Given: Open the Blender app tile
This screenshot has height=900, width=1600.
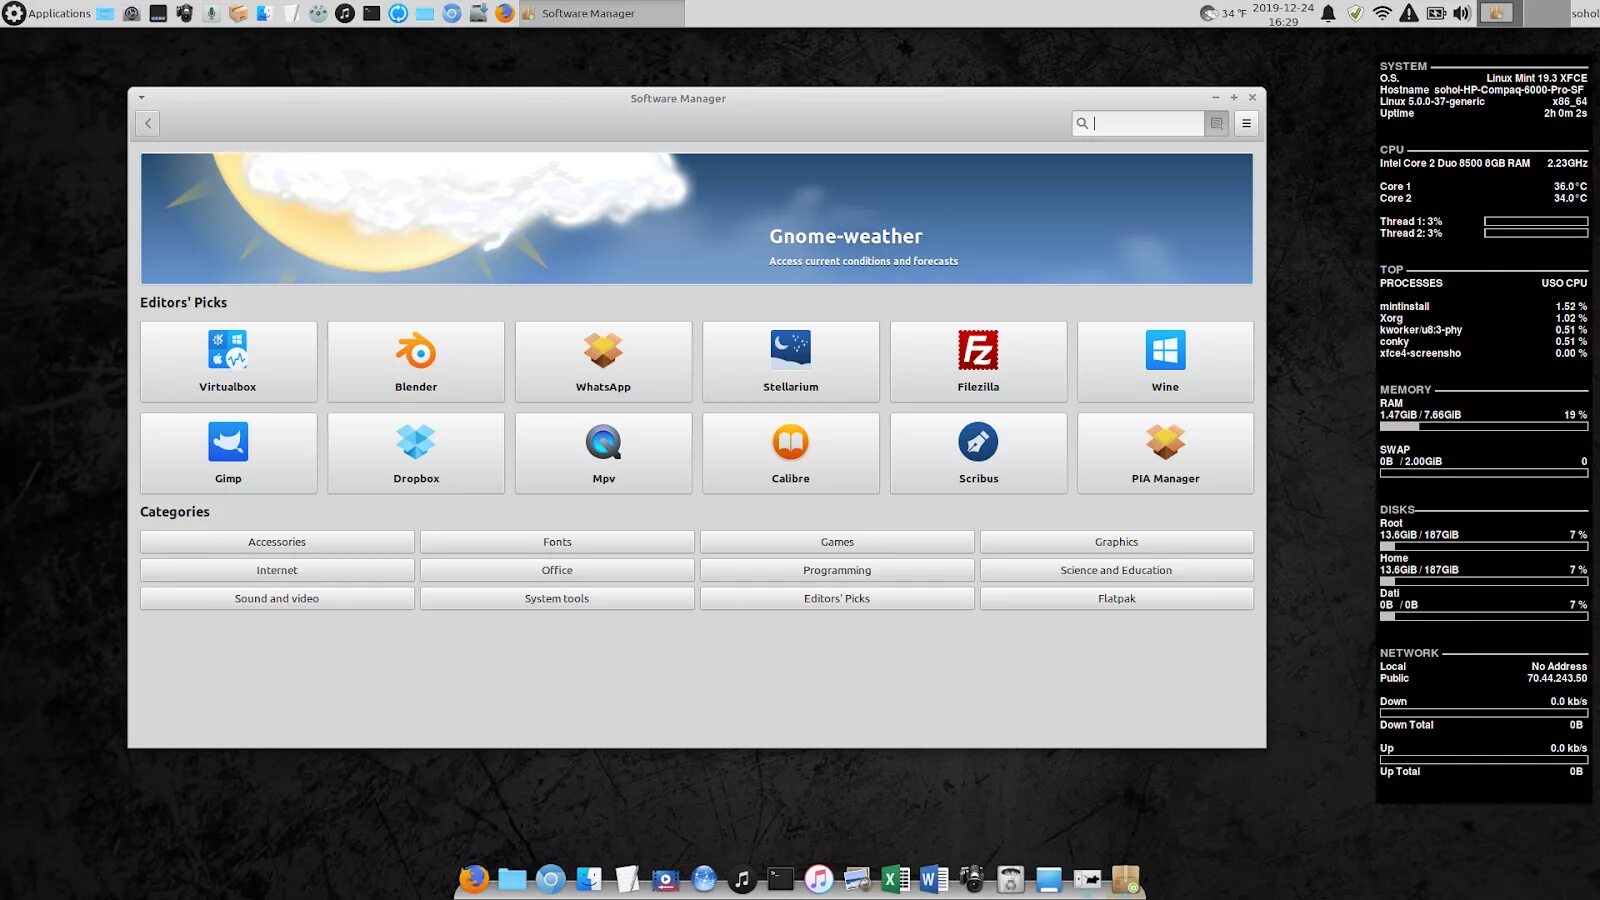Looking at the screenshot, I should point(416,362).
